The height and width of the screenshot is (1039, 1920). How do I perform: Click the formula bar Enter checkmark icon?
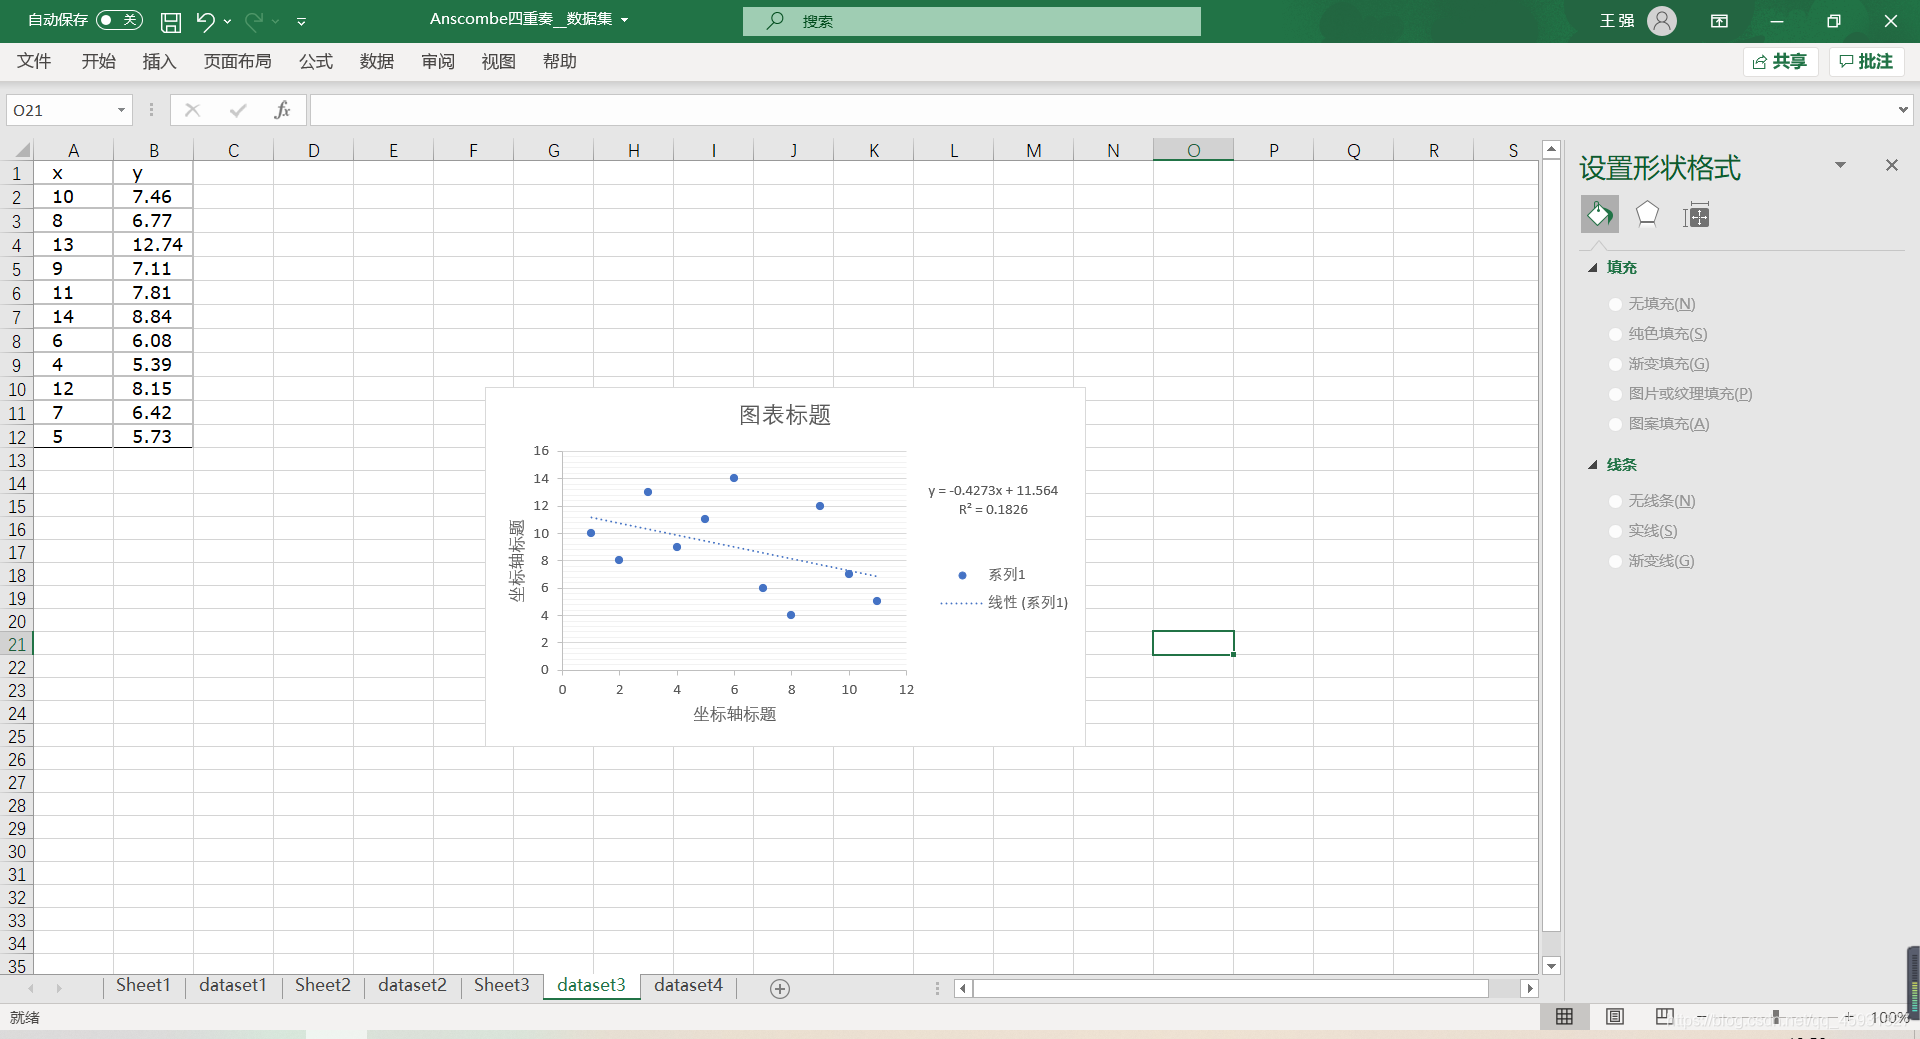point(238,110)
